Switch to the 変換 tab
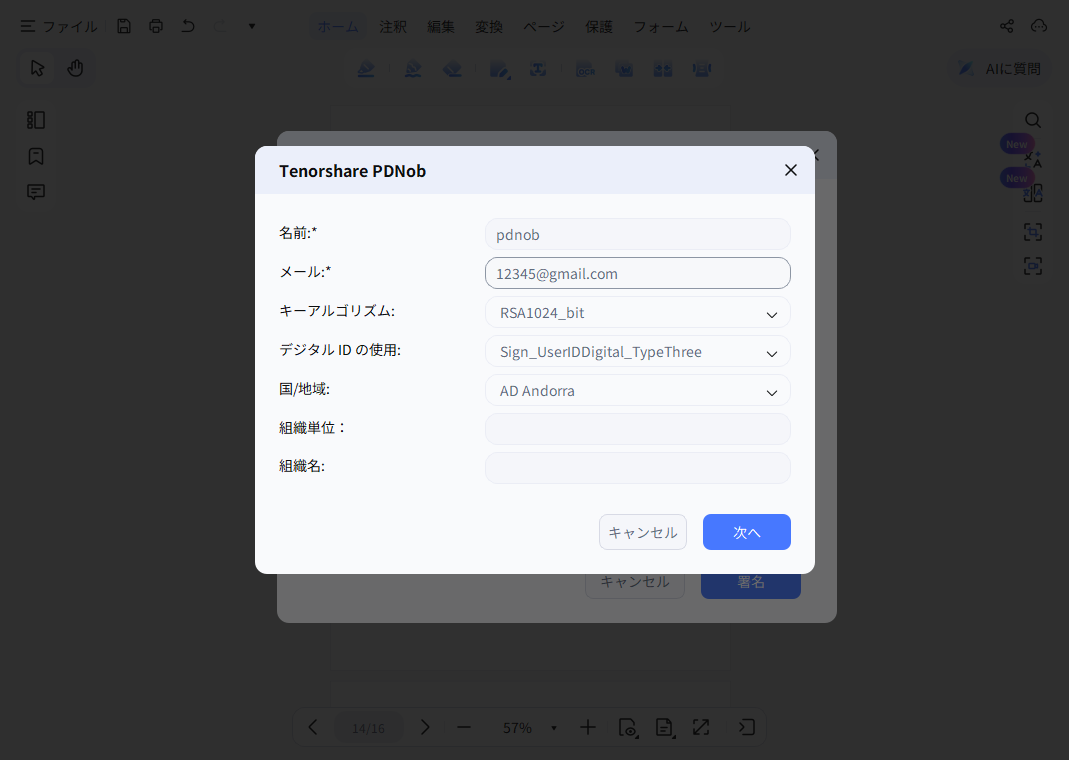Image resolution: width=1069 pixels, height=760 pixels. tap(489, 27)
